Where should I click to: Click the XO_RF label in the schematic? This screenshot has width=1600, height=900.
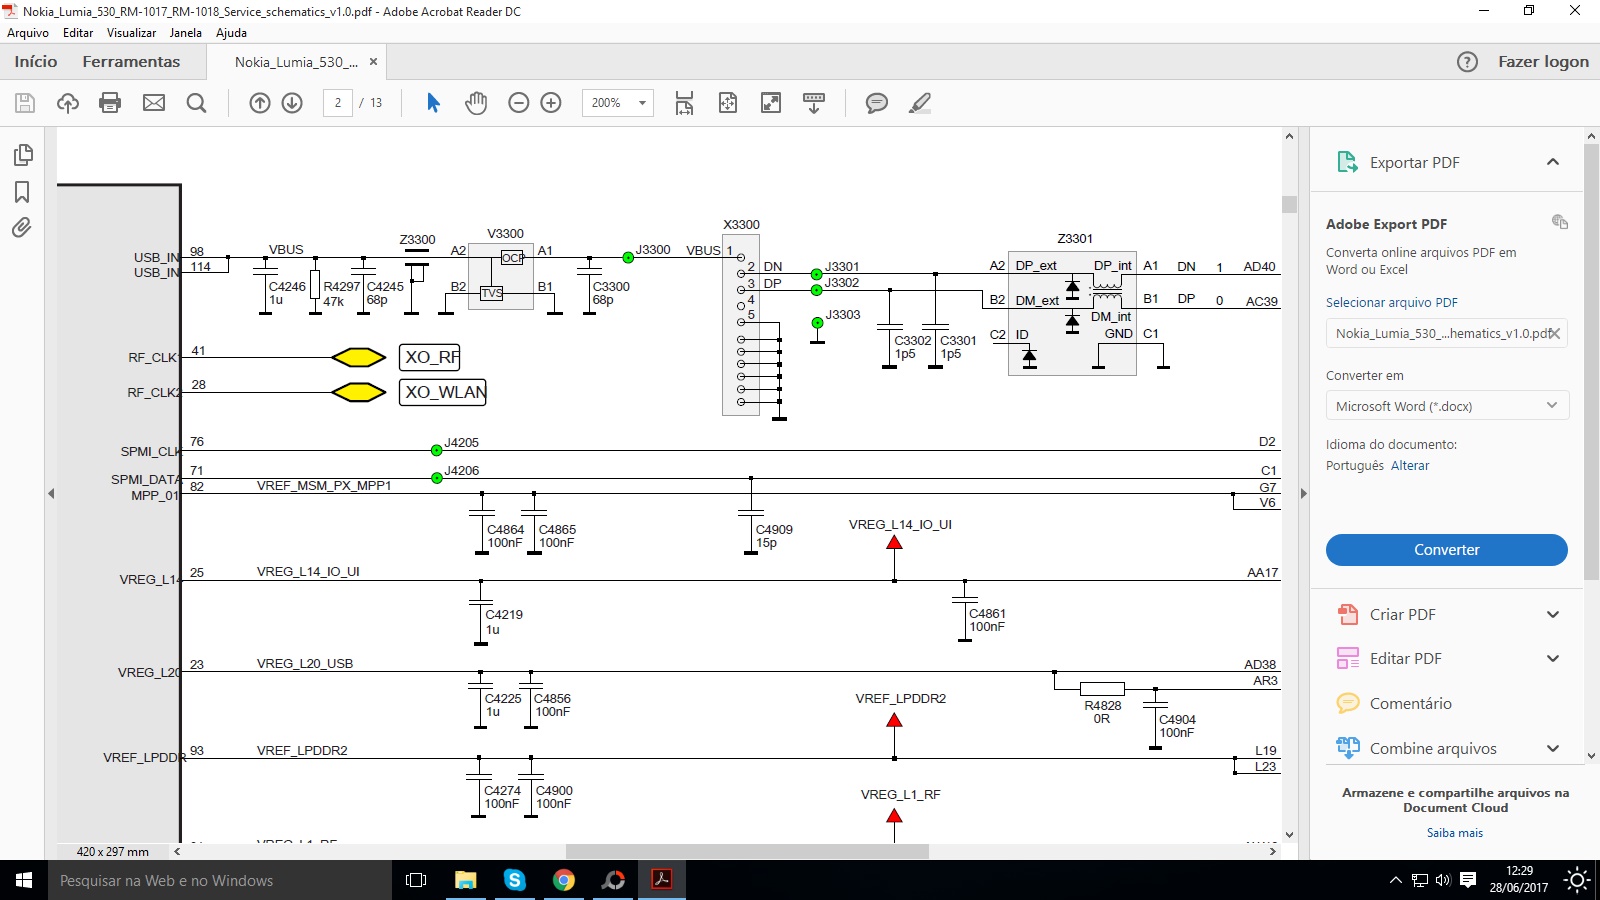(x=430, y=357)
